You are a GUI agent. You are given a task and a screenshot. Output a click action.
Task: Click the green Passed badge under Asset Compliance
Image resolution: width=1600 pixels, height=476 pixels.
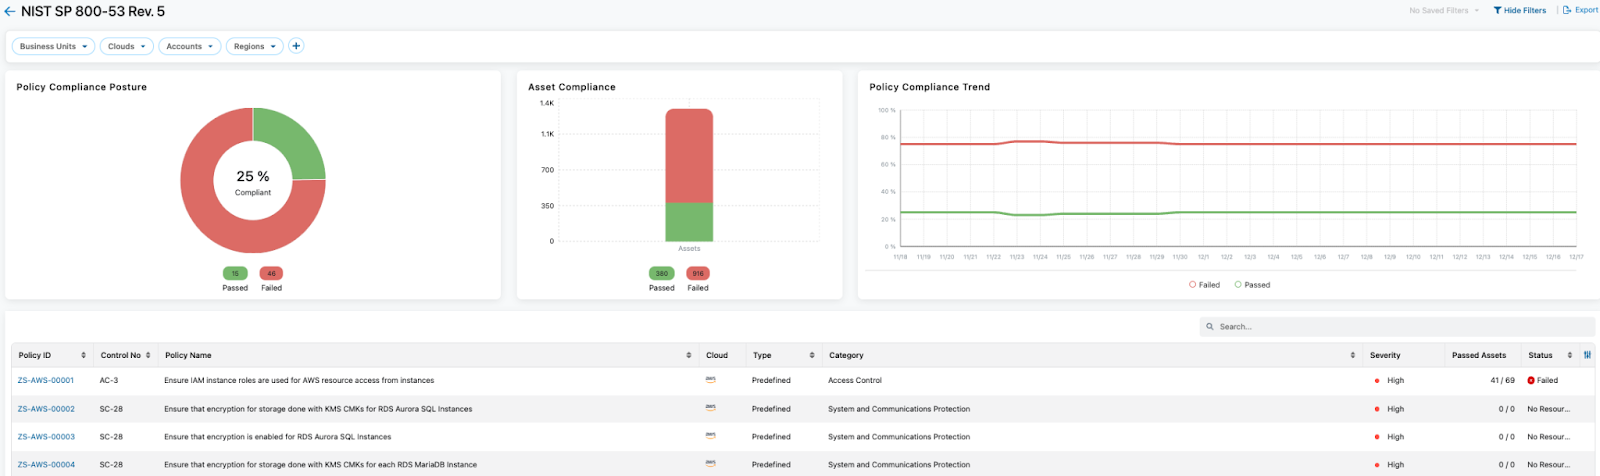tap(662, 273)
